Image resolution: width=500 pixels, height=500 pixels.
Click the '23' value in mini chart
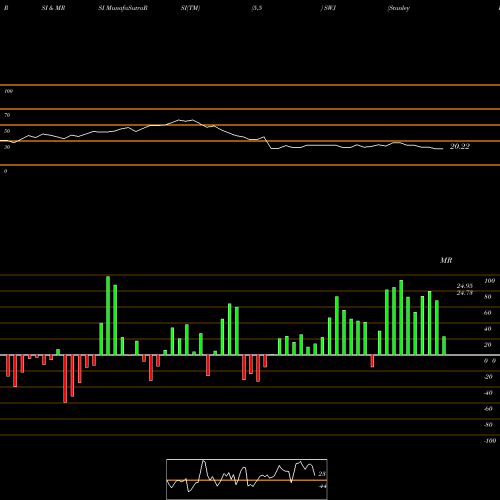322,474
